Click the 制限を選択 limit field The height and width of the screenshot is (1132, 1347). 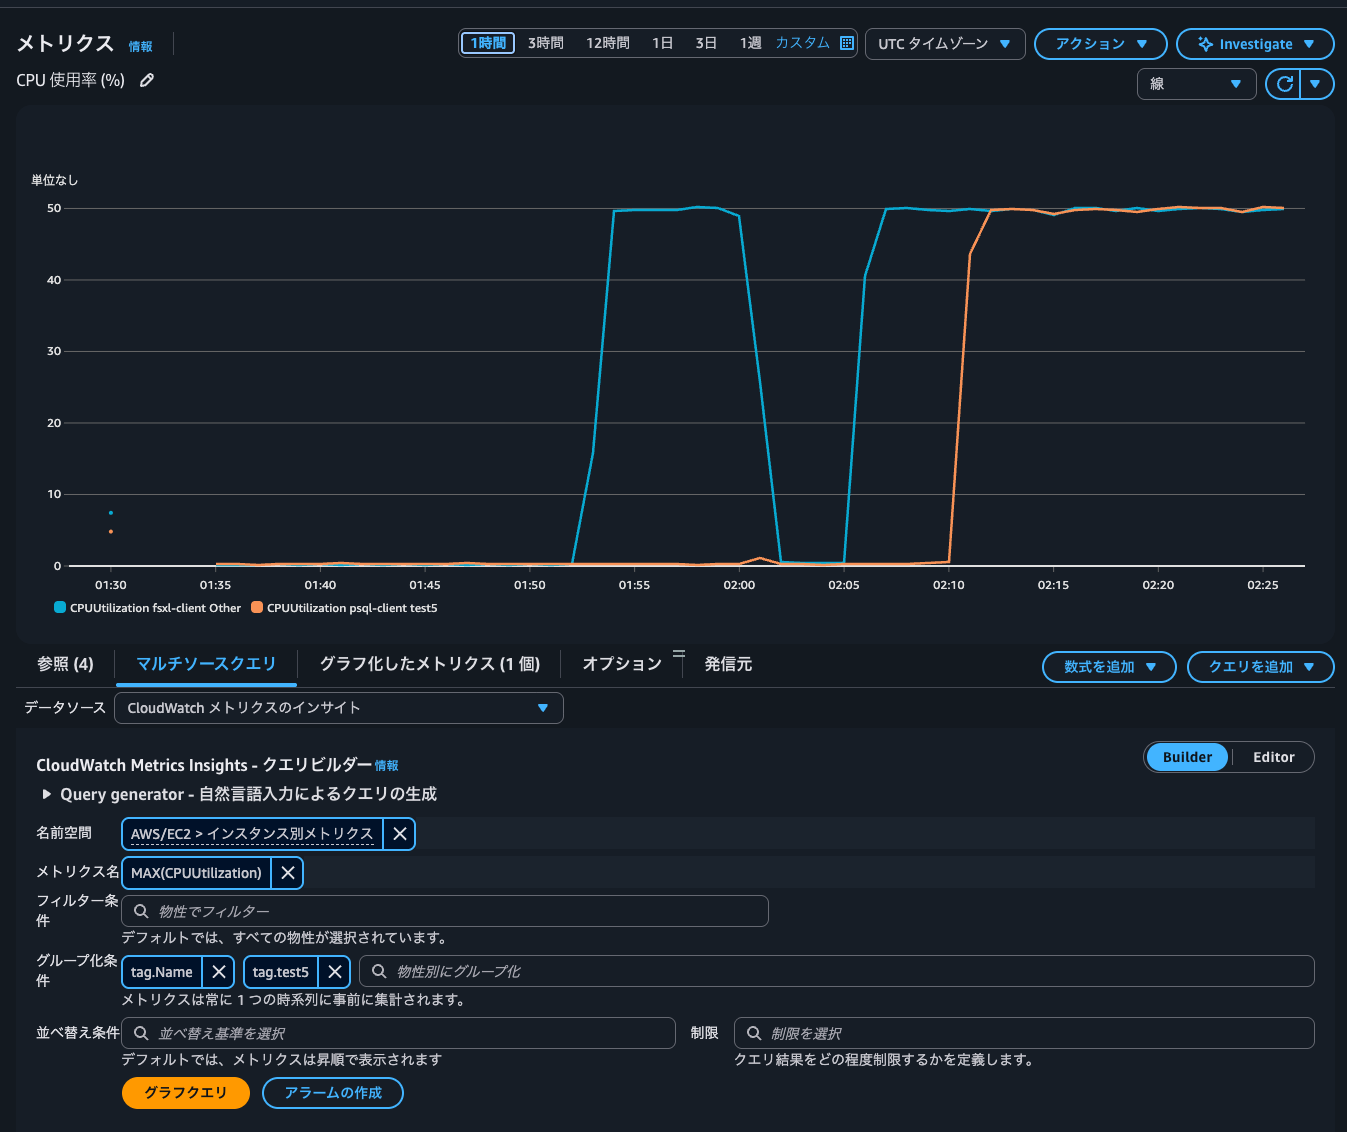coord(1024,1033)
